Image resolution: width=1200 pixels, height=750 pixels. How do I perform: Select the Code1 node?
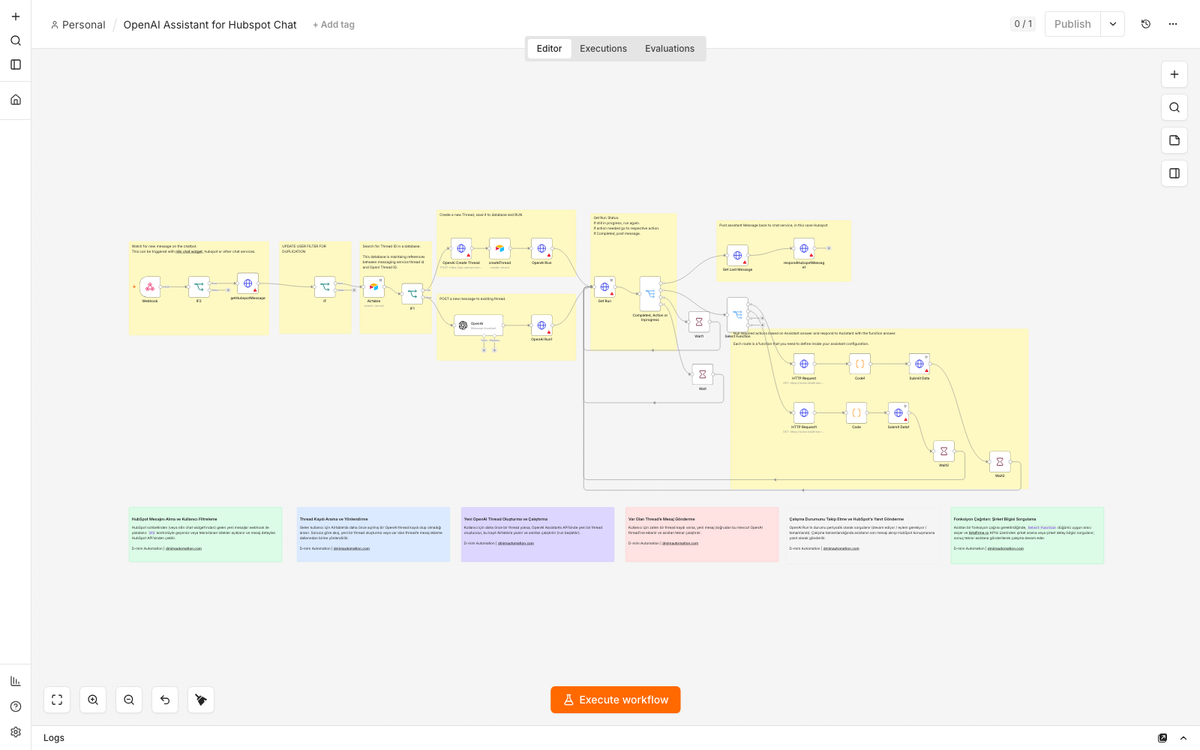(x=860, y=364)
